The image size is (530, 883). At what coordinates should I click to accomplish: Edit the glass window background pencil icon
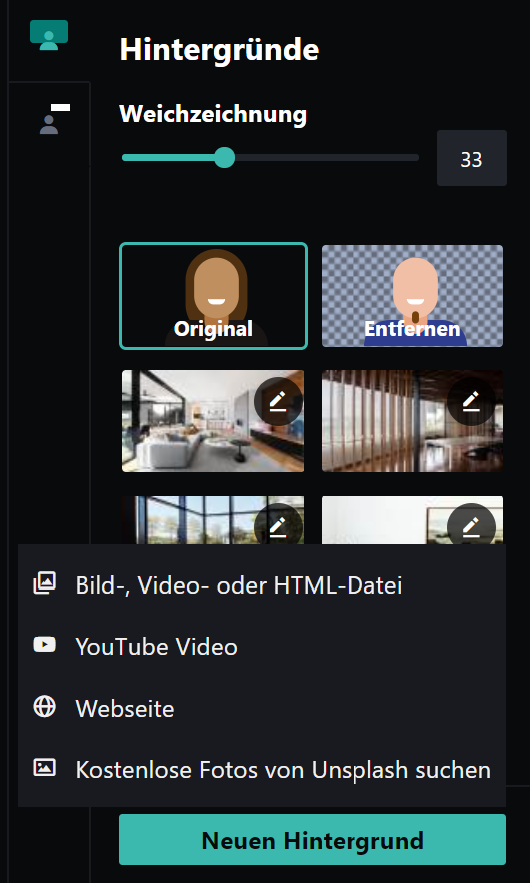[x=278, y=527]
